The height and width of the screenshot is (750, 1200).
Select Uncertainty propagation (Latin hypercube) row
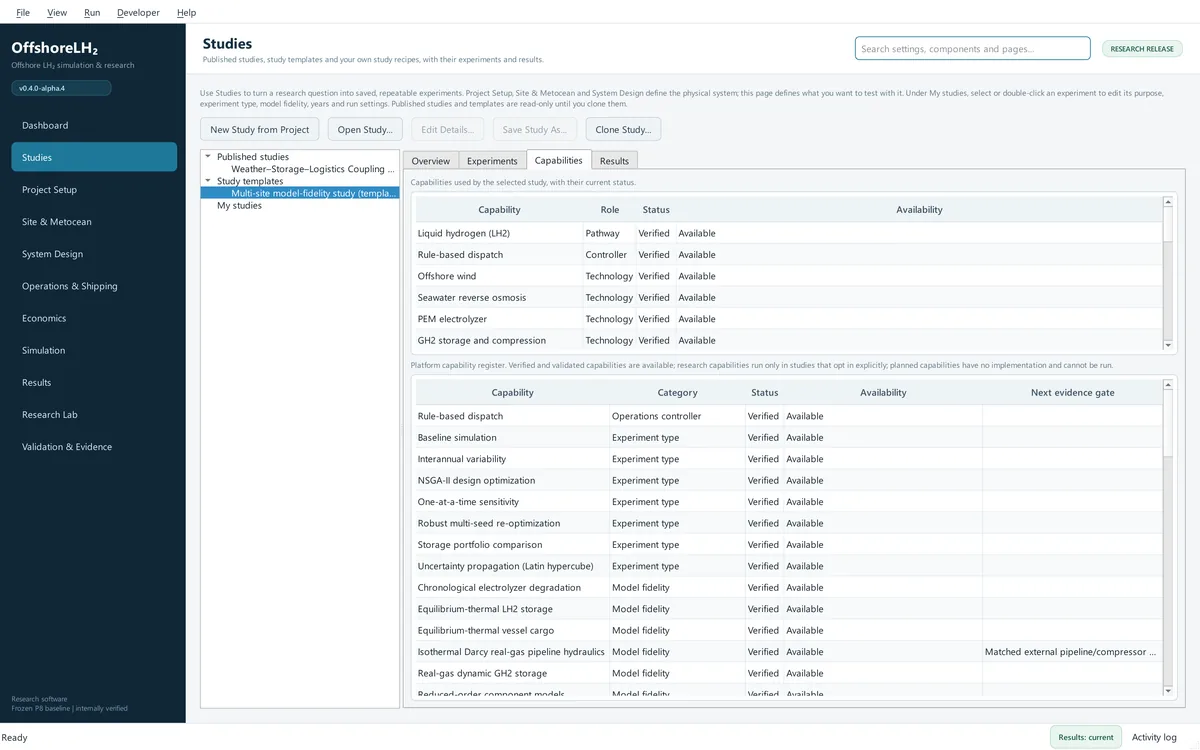[789, 566]
